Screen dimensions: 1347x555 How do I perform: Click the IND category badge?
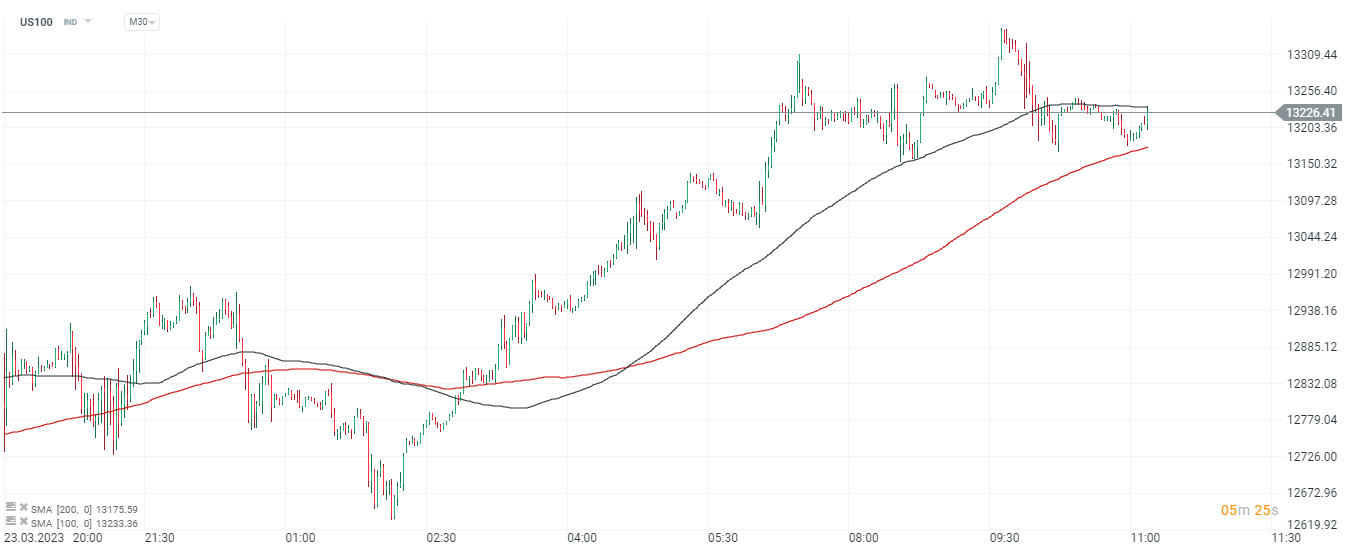coord(70,21)
